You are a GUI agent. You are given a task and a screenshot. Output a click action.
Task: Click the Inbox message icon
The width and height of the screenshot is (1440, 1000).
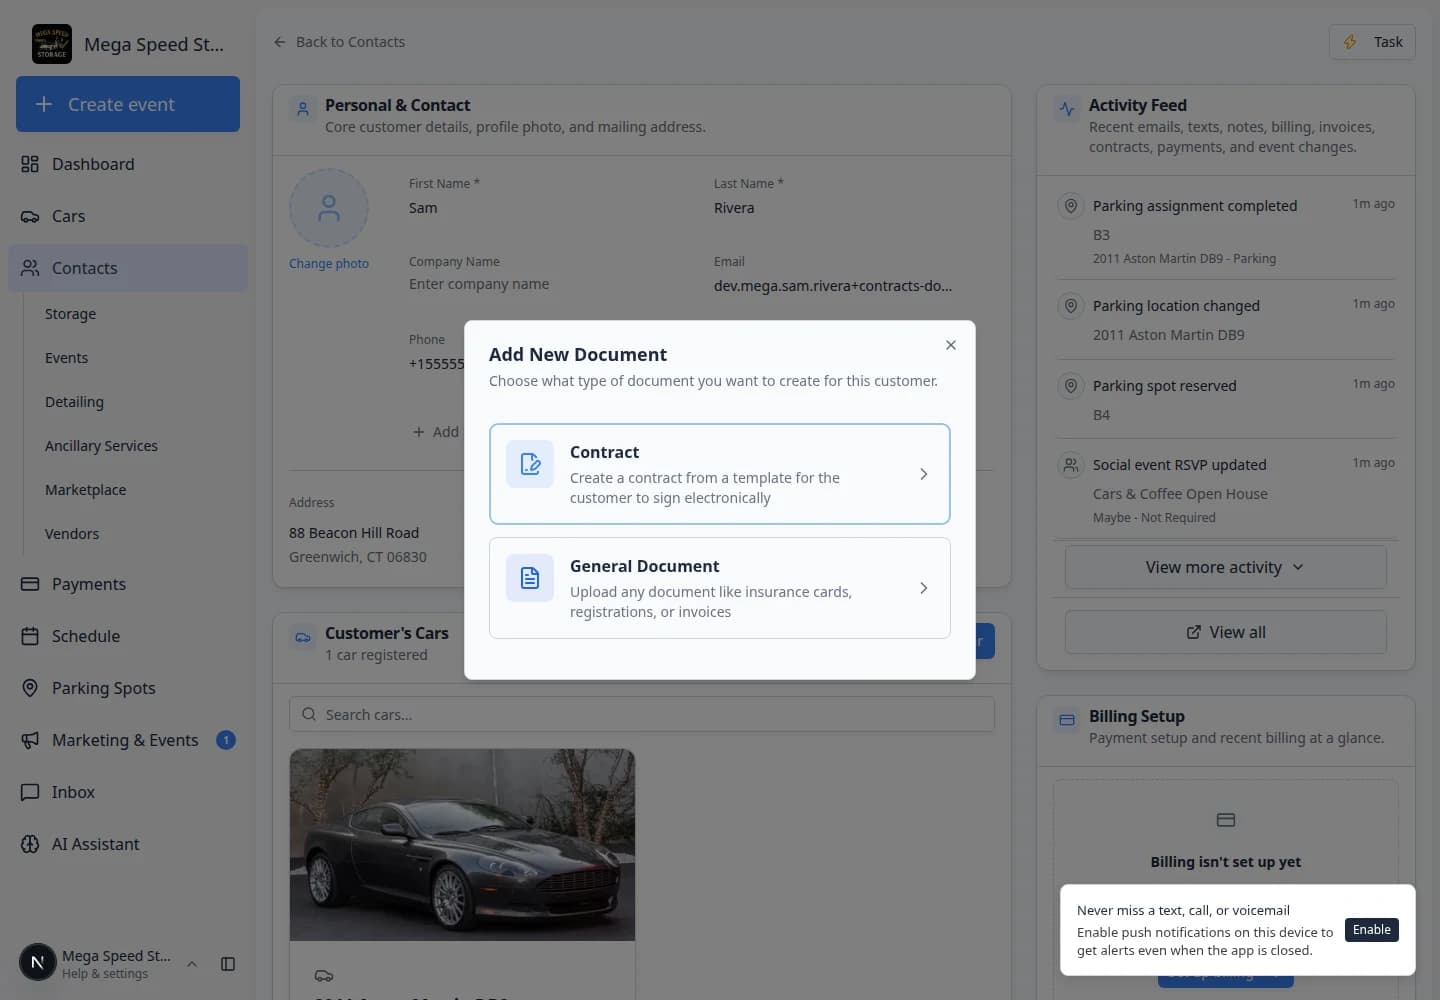(30, 792)
